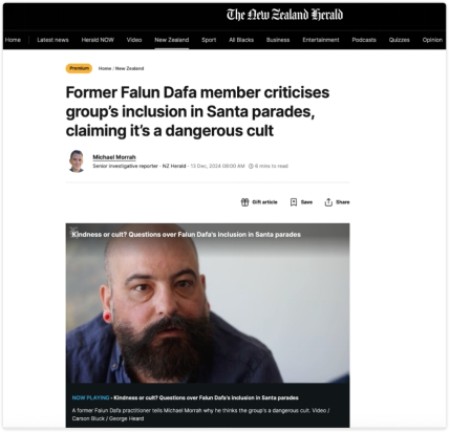Click the New Zealand breadcrumb link

click(x=129, y=68)
